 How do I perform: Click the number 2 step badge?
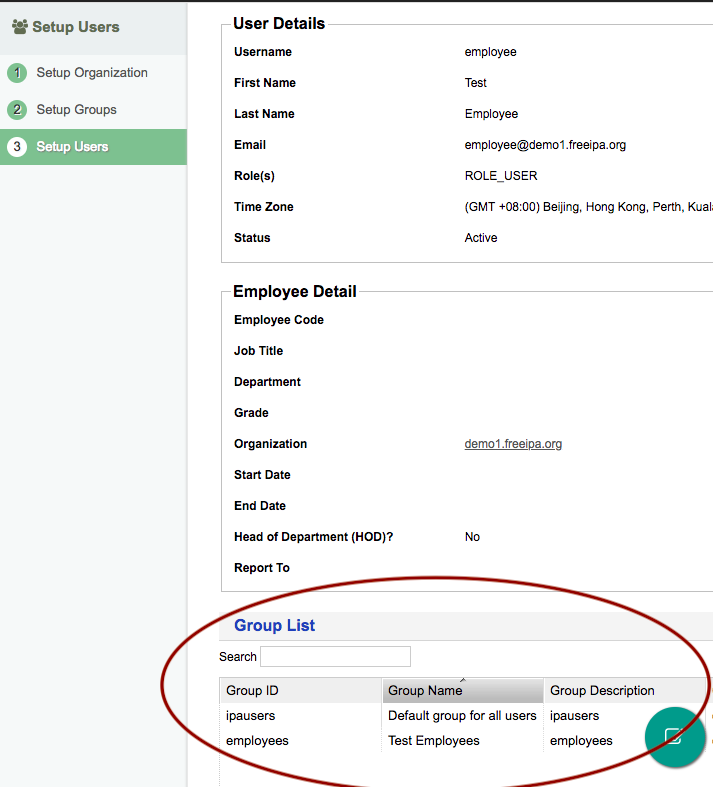tap(16, 110)
